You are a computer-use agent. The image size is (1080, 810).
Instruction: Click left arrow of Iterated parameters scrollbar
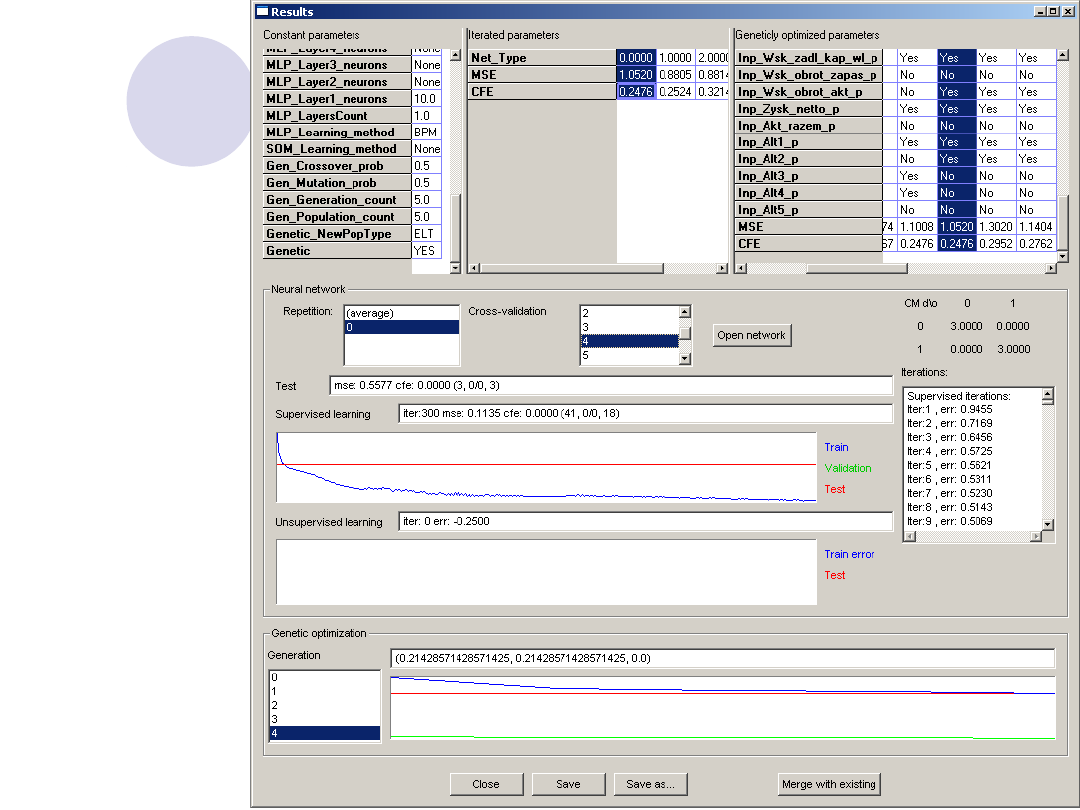pos(473,268)
